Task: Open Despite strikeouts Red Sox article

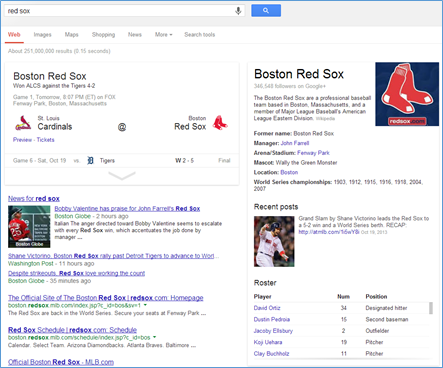Action: (76, 273)
